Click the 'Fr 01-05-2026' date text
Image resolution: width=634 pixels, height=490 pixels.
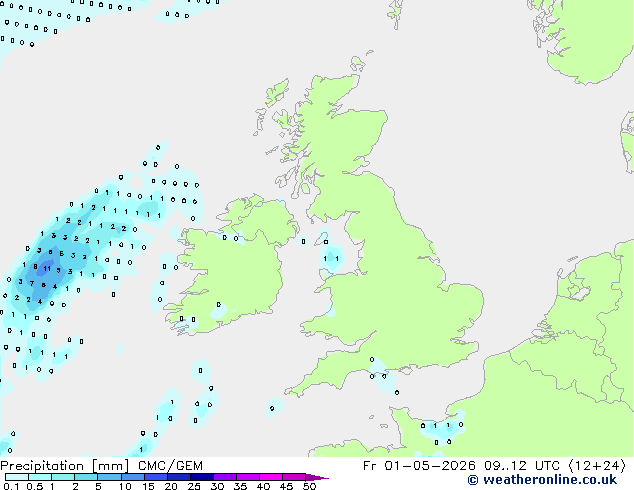click(x=419, y=466)
